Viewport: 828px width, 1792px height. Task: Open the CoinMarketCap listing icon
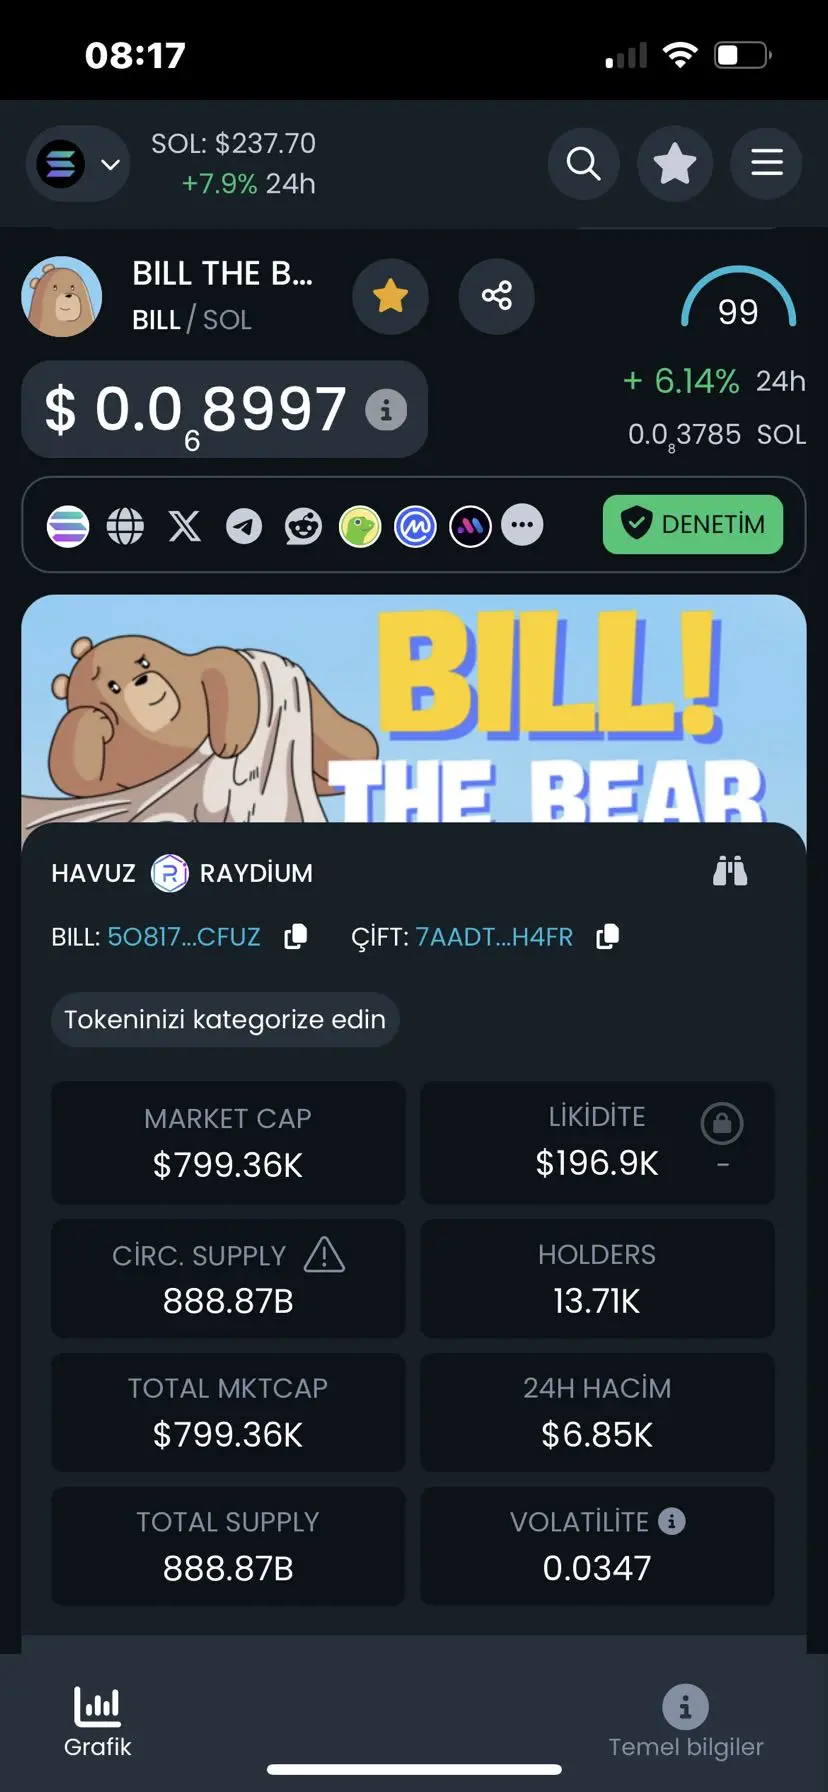click(415, 525)
